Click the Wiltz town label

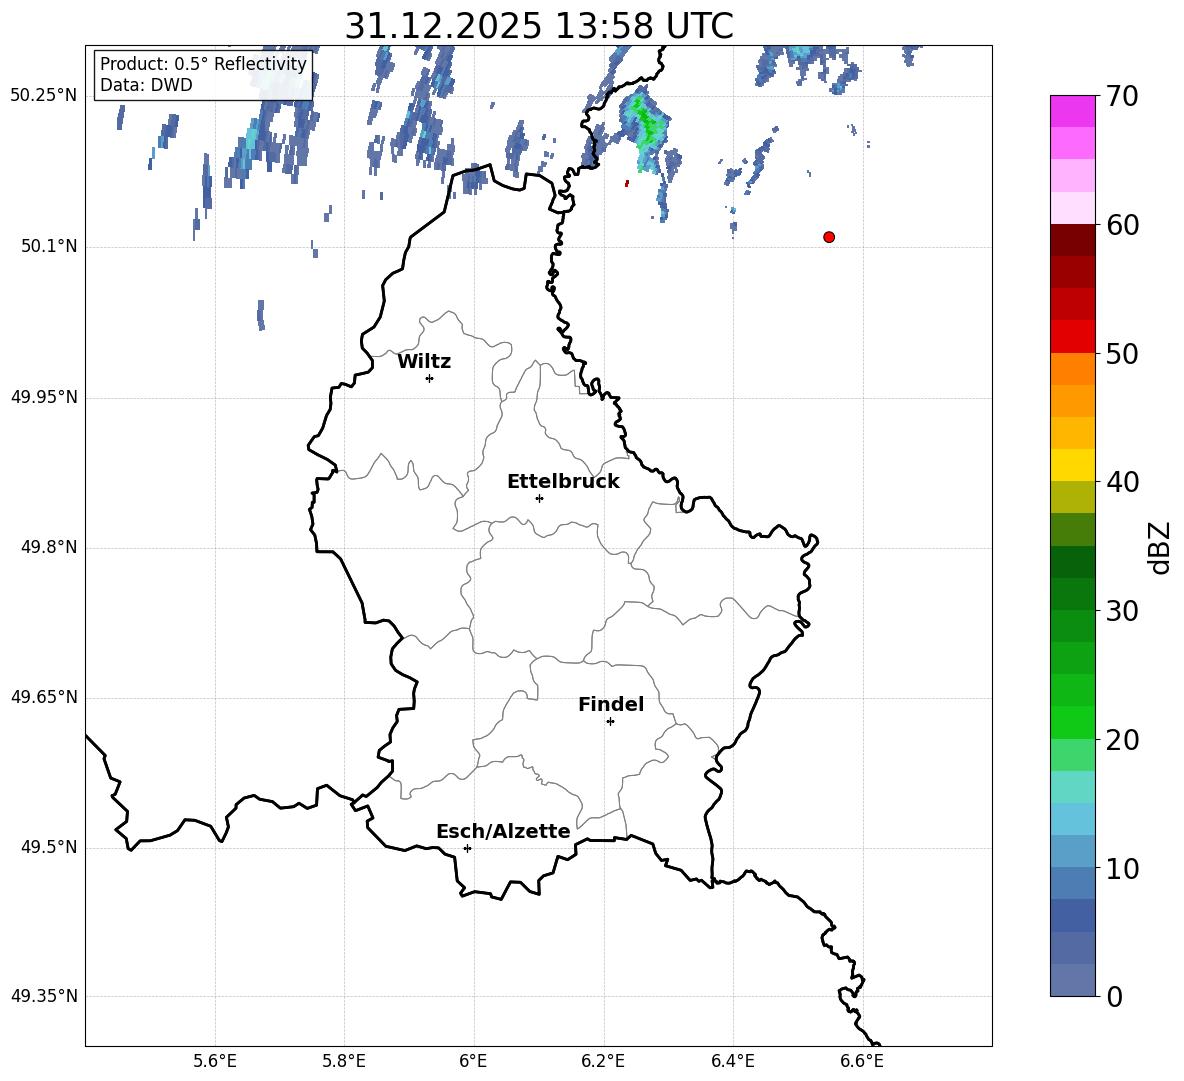pyautogui.click(x=424, y=362)
